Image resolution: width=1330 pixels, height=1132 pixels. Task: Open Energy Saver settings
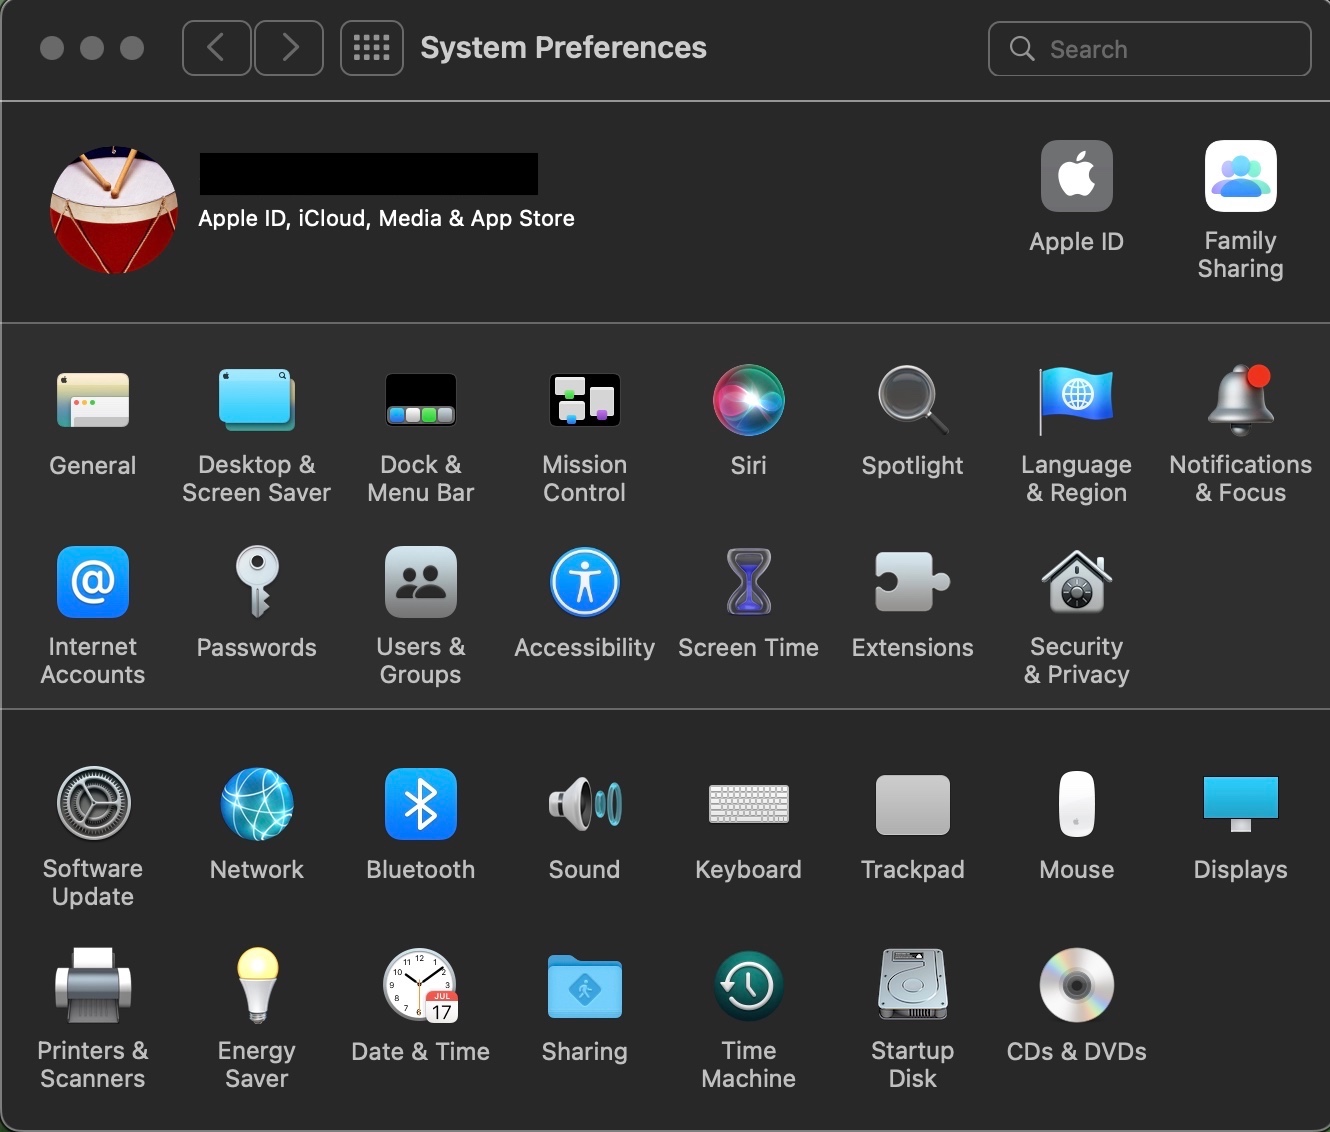pyautogui.click(x=257, y=985)
